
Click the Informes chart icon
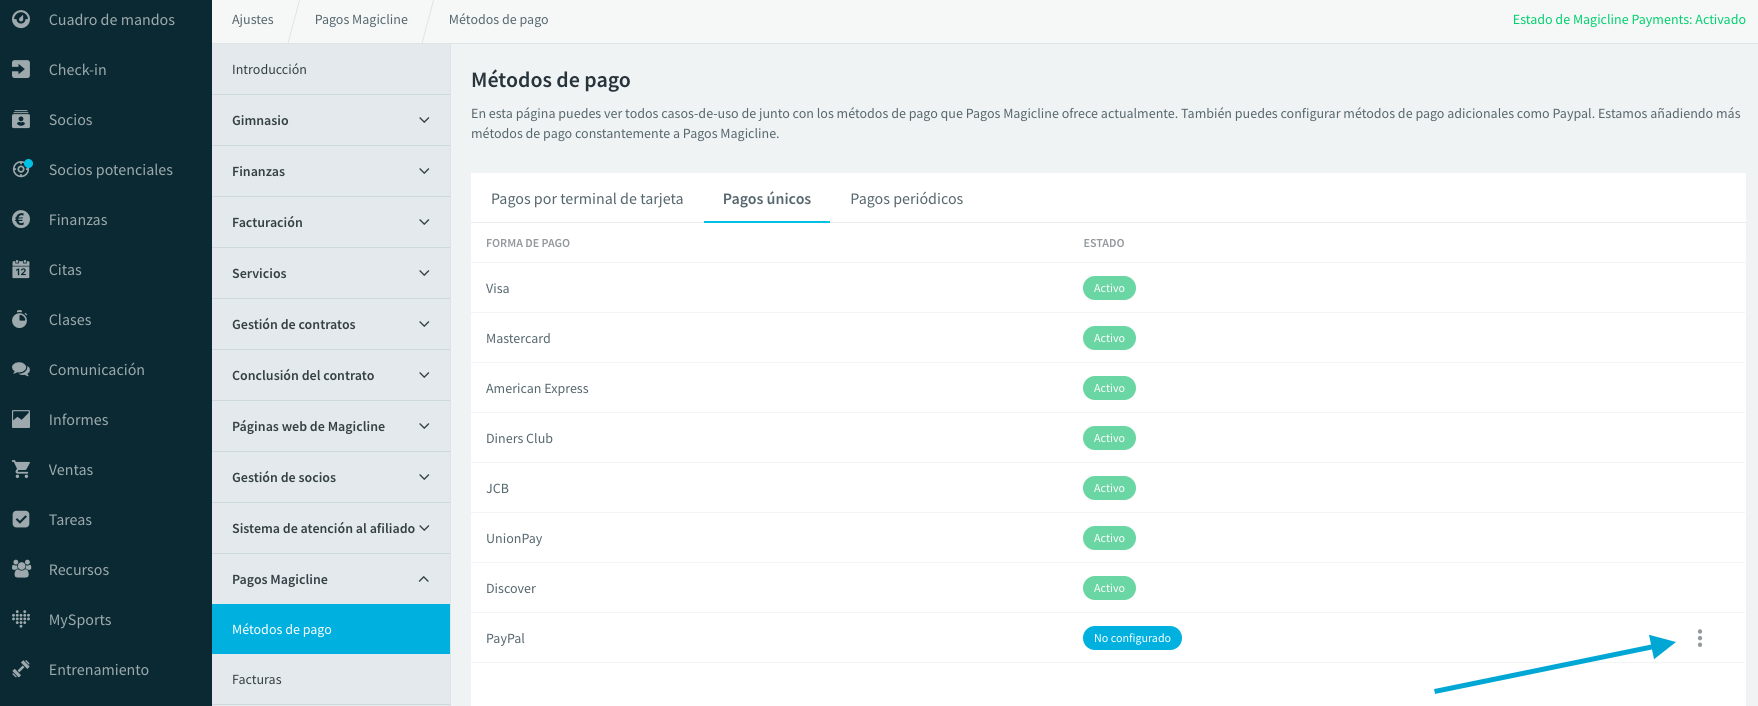(21, 419)
